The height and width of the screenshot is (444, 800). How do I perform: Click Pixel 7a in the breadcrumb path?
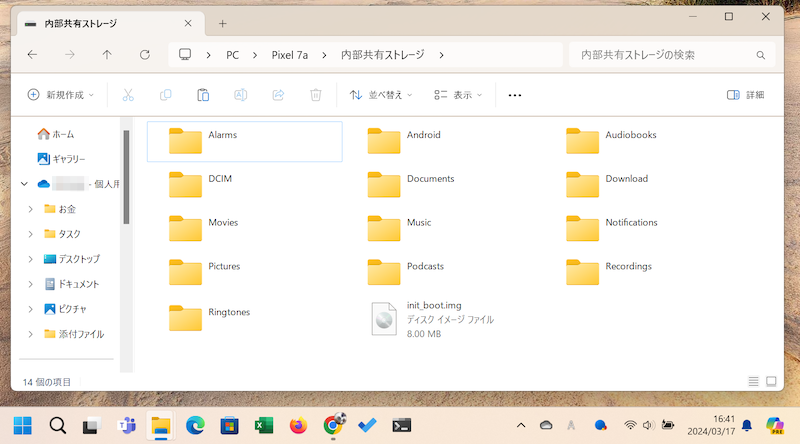tap(291, 55)
